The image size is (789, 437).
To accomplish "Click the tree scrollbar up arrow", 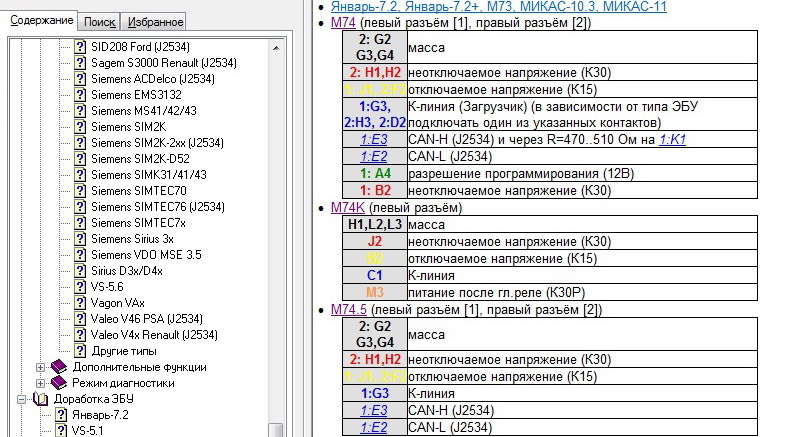I will [276, 48].
